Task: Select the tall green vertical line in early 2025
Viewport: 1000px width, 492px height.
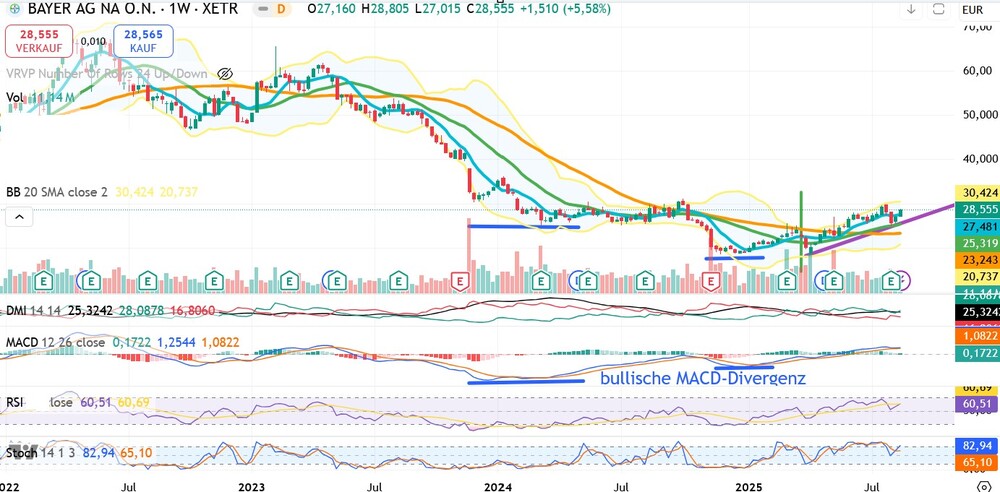Action: tap(800, 231)
